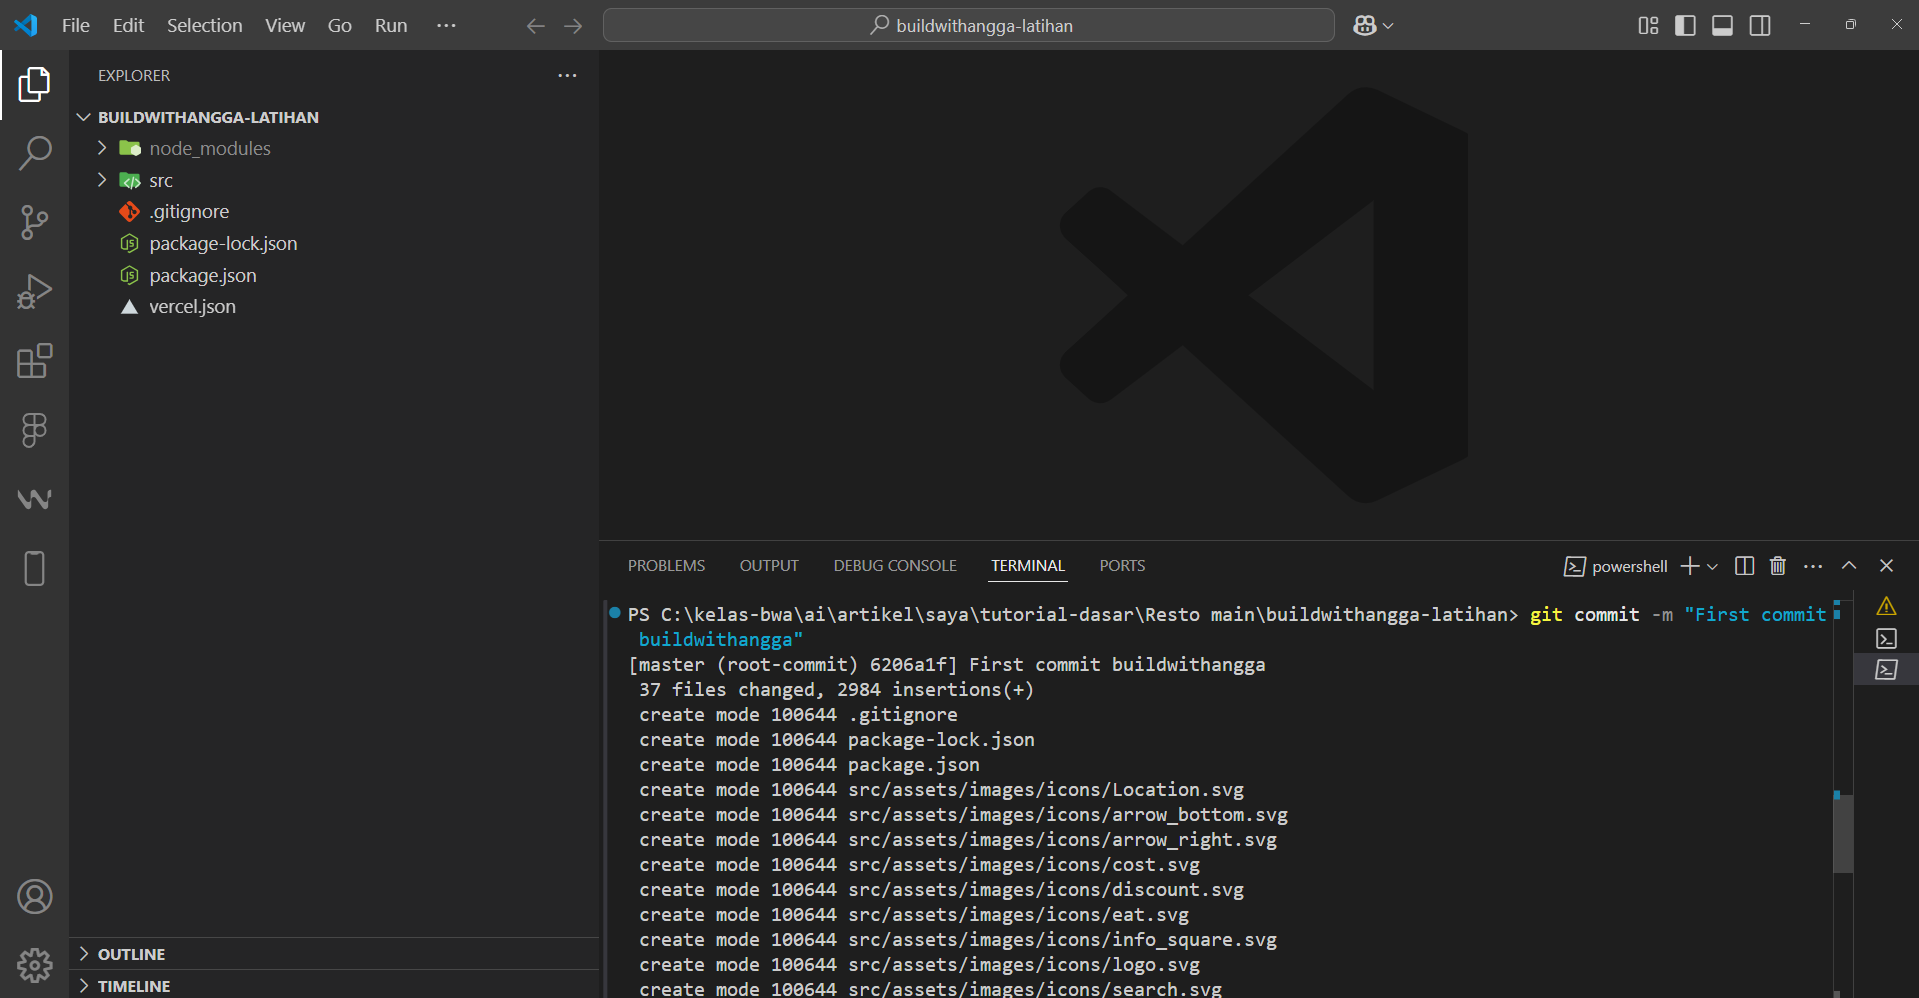Viewport: 1919px width, 998px height.
Task: Open the Go menu
Action: (340, 26)
